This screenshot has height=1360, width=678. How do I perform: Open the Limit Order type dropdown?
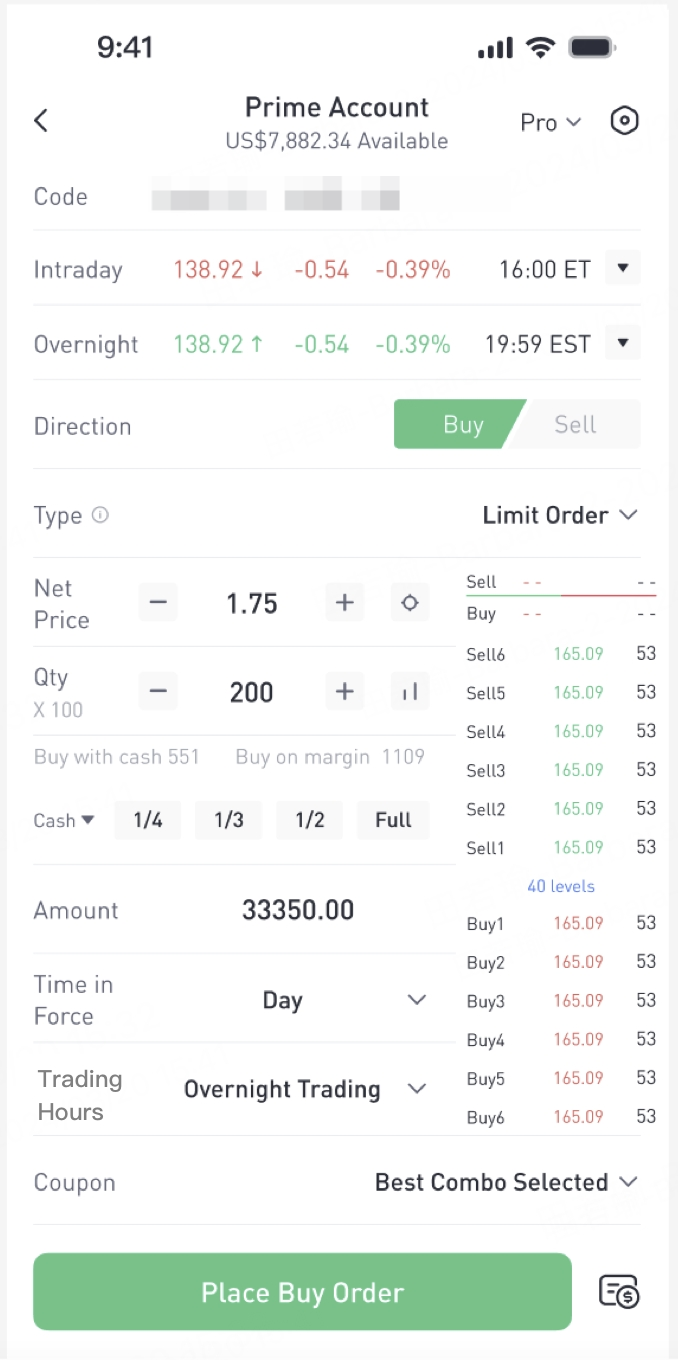click(560, 515)
